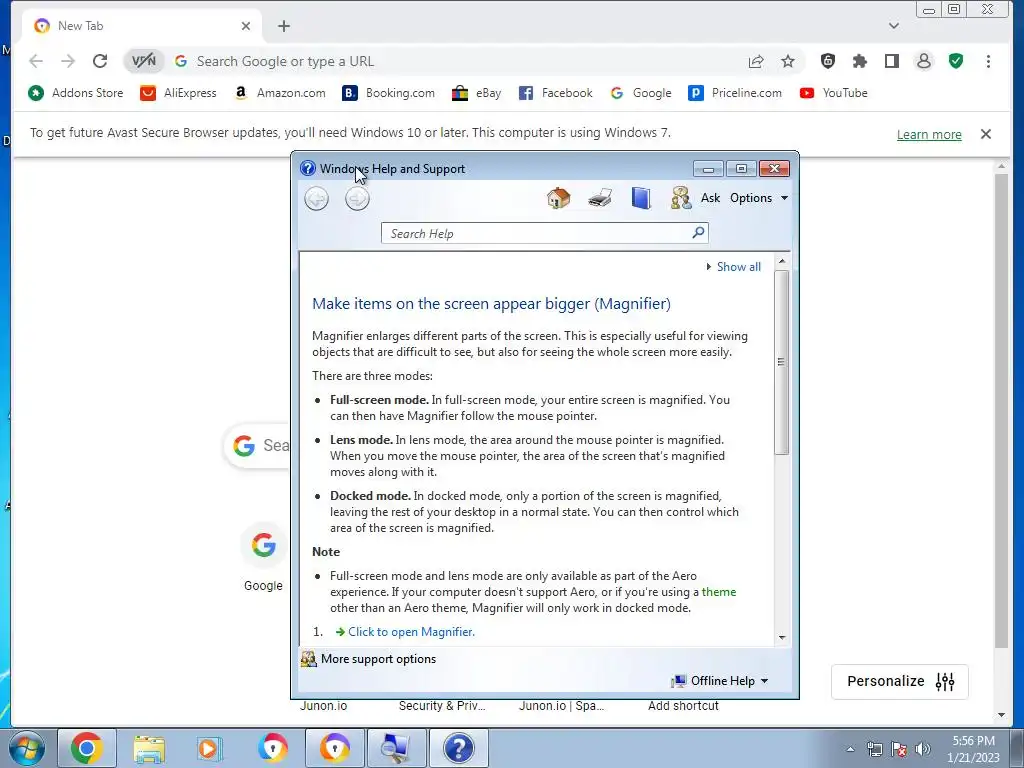Print the help topic via printer icon
1024x768 pixels.
coord(600,198)
